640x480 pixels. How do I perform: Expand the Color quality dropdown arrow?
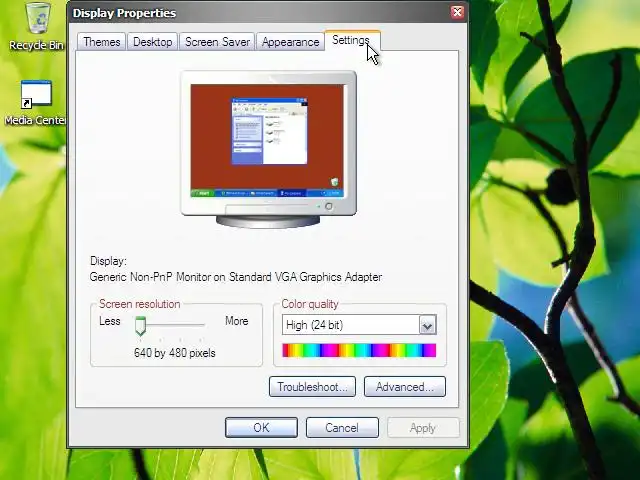pos(427,325)
